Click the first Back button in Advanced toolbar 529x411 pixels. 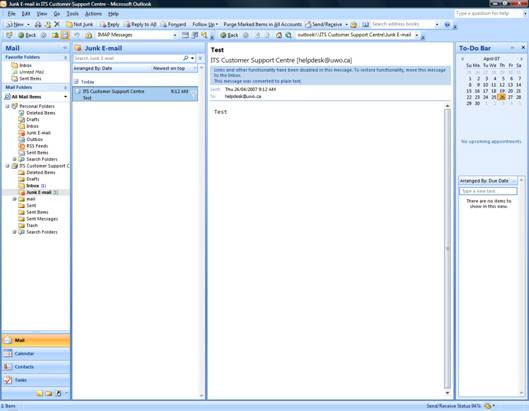[x=27, y=35]
